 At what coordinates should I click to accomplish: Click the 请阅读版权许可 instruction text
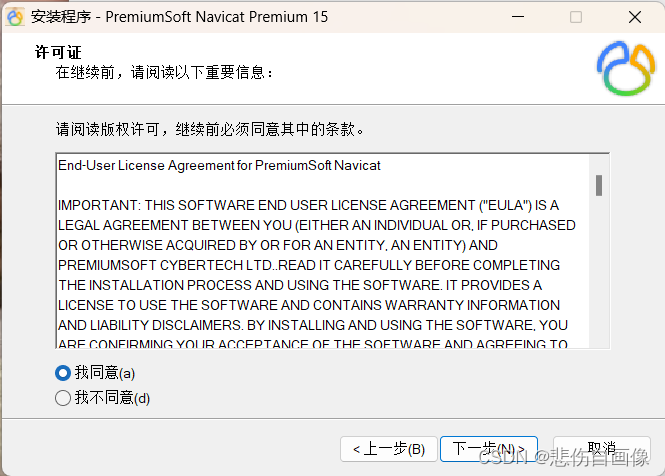pyautogui.click(x=210, y=129)
